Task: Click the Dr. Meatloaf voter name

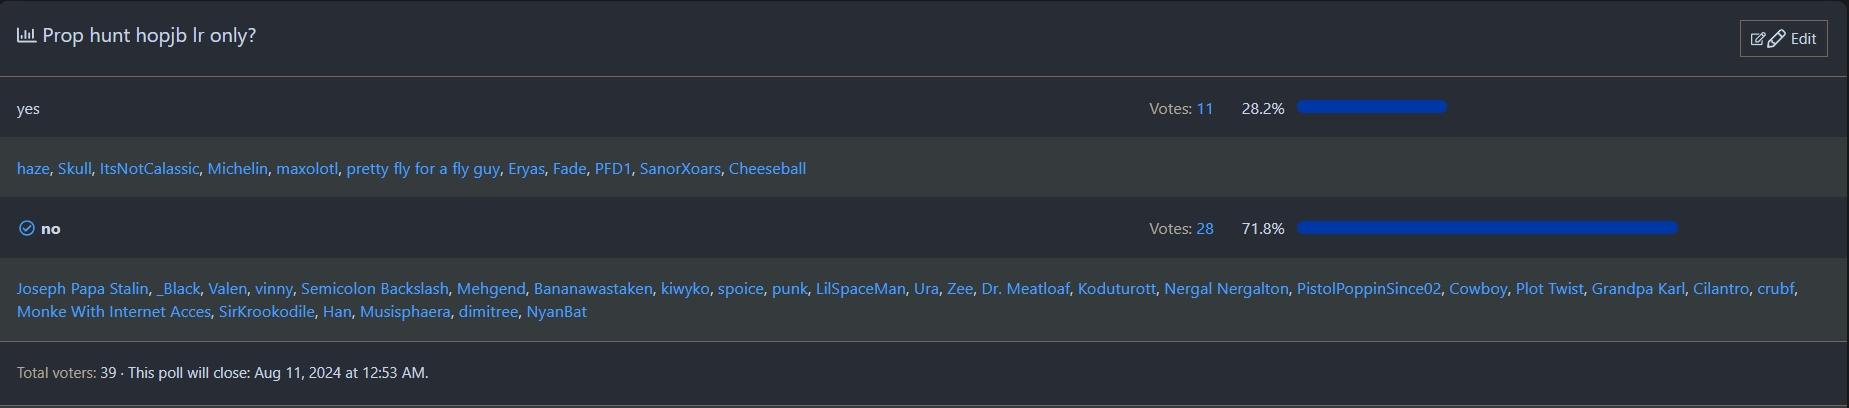Action: [1025, 289]
